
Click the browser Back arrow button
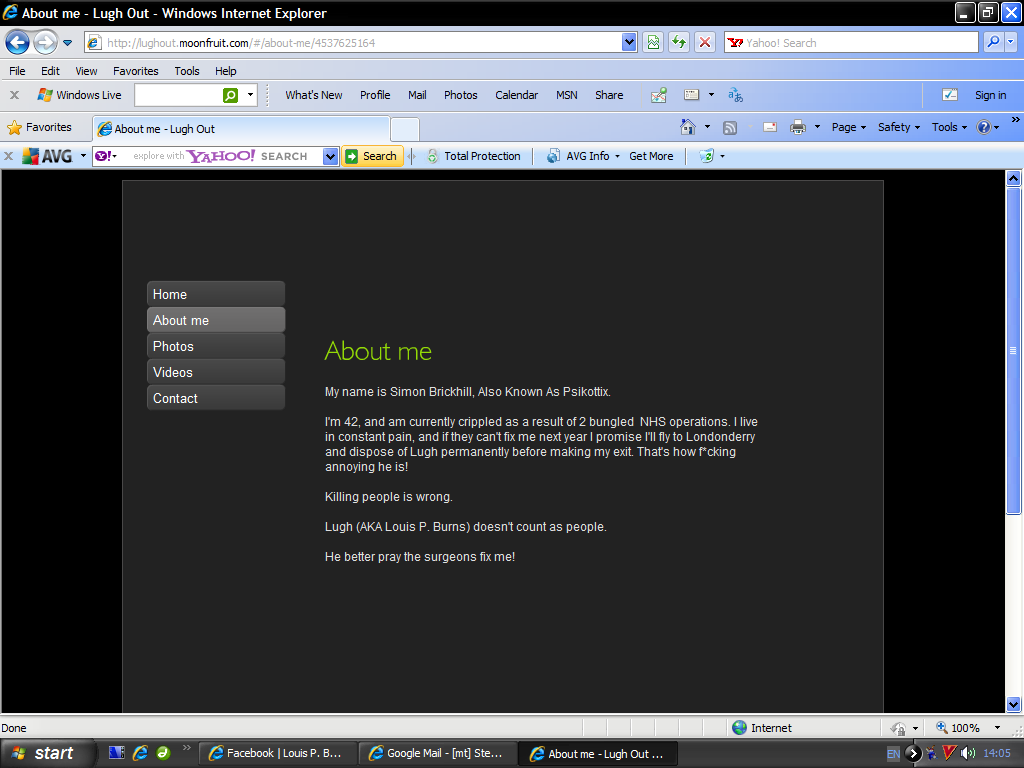[x=18, y=42]
